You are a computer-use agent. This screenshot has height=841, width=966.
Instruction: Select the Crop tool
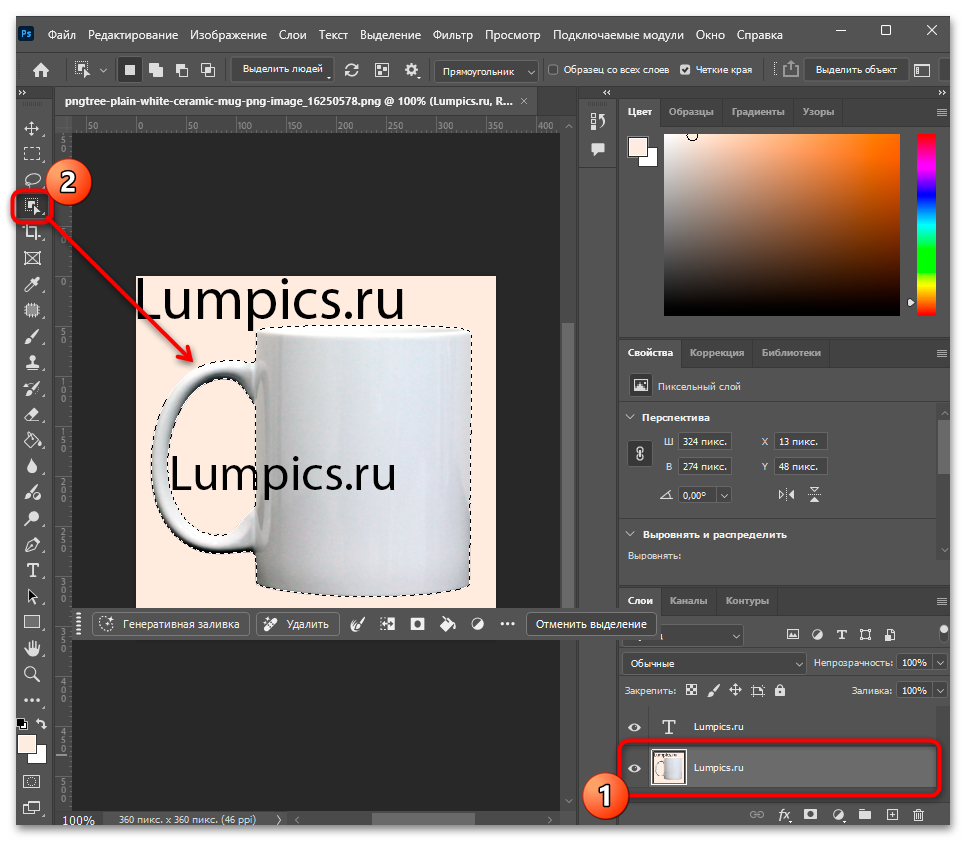(32, 232)
